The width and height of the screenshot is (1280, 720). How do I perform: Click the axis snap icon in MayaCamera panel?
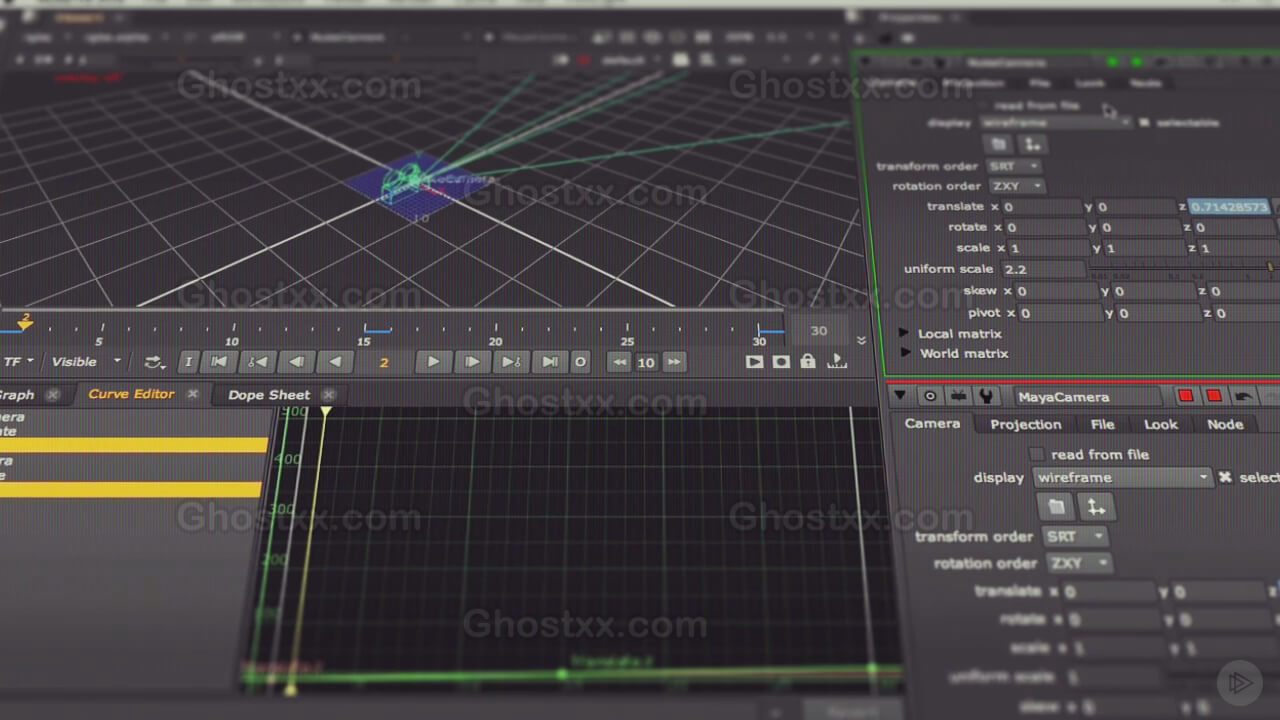(1096, 507)
